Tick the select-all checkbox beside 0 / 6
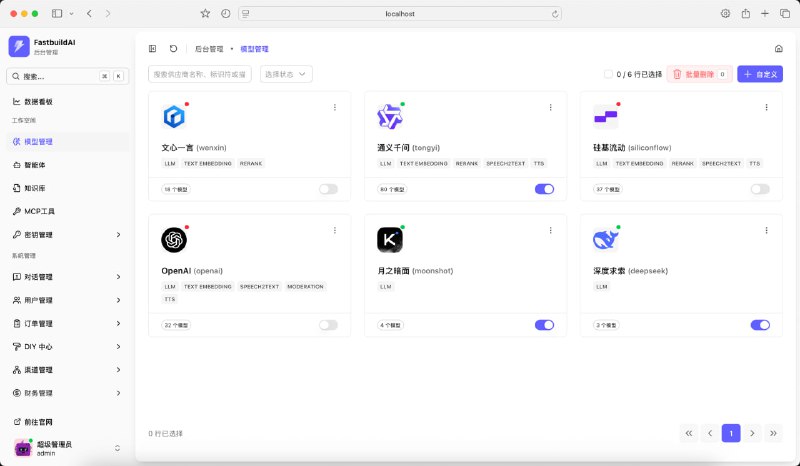The image size is (800, 466). [x=608, y=74]
